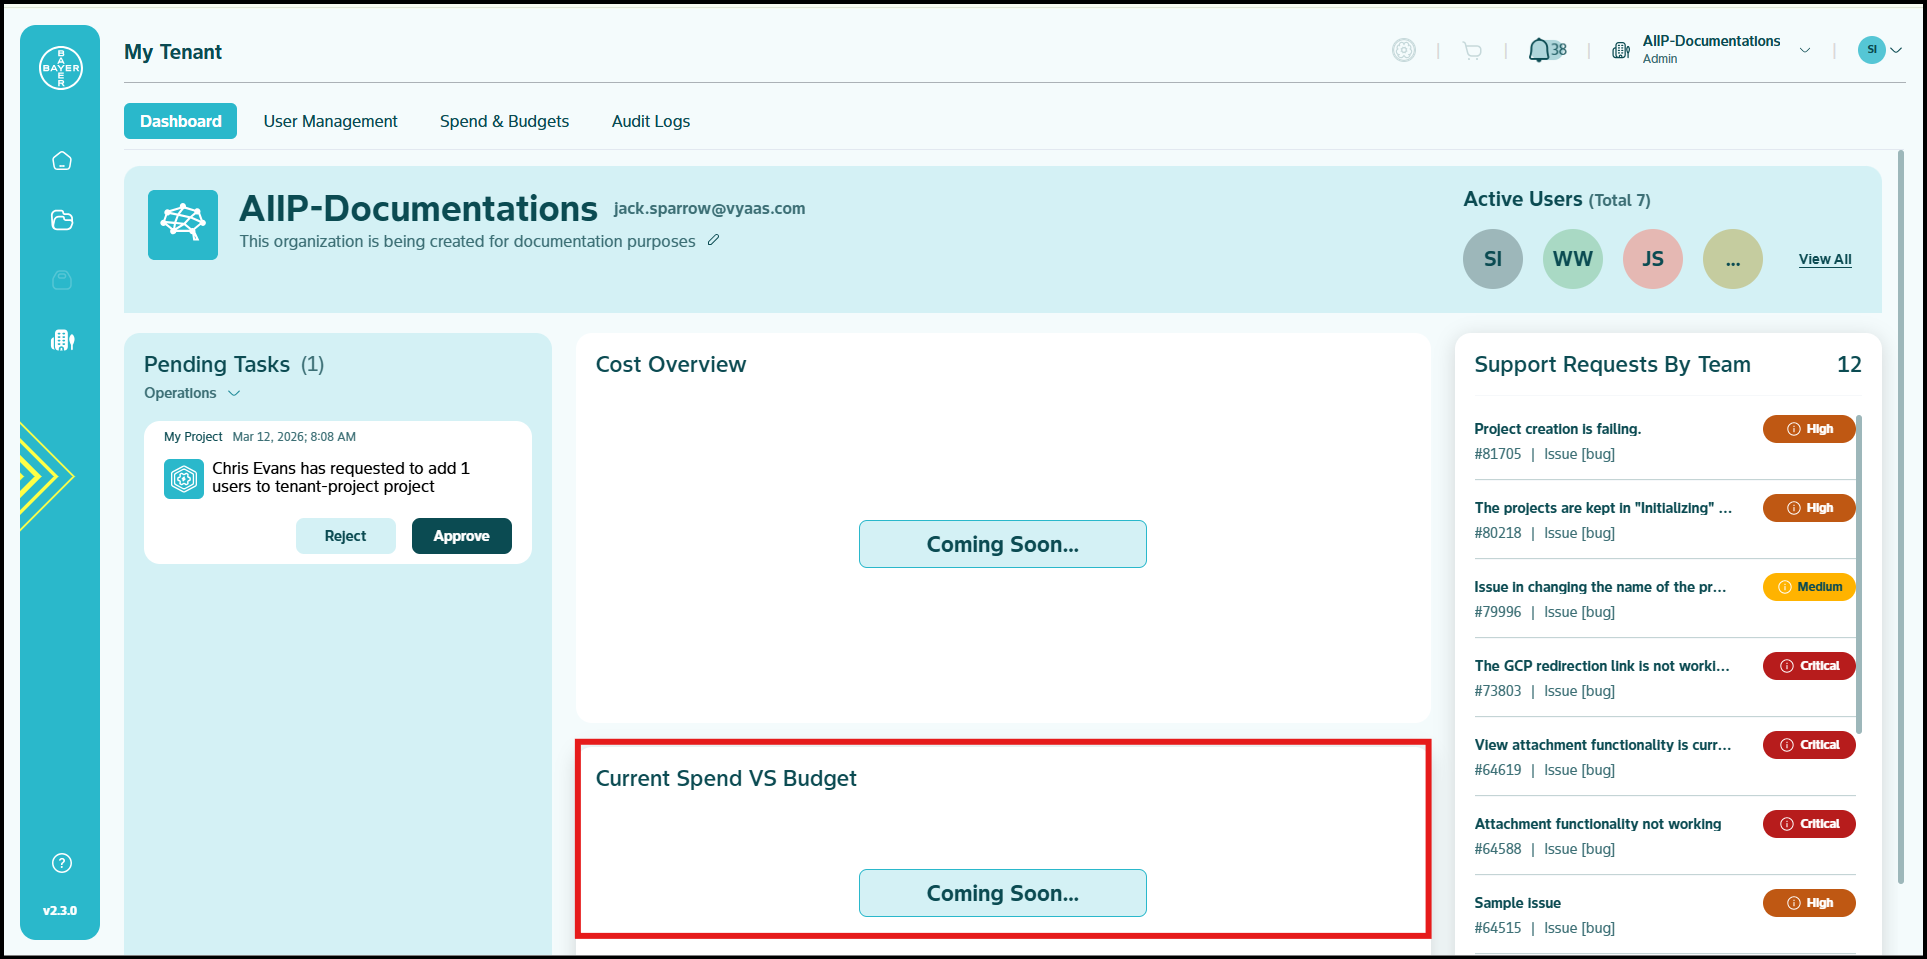Open the help question mark icon
Screen dimensions: 1927x959
point(62,863)
